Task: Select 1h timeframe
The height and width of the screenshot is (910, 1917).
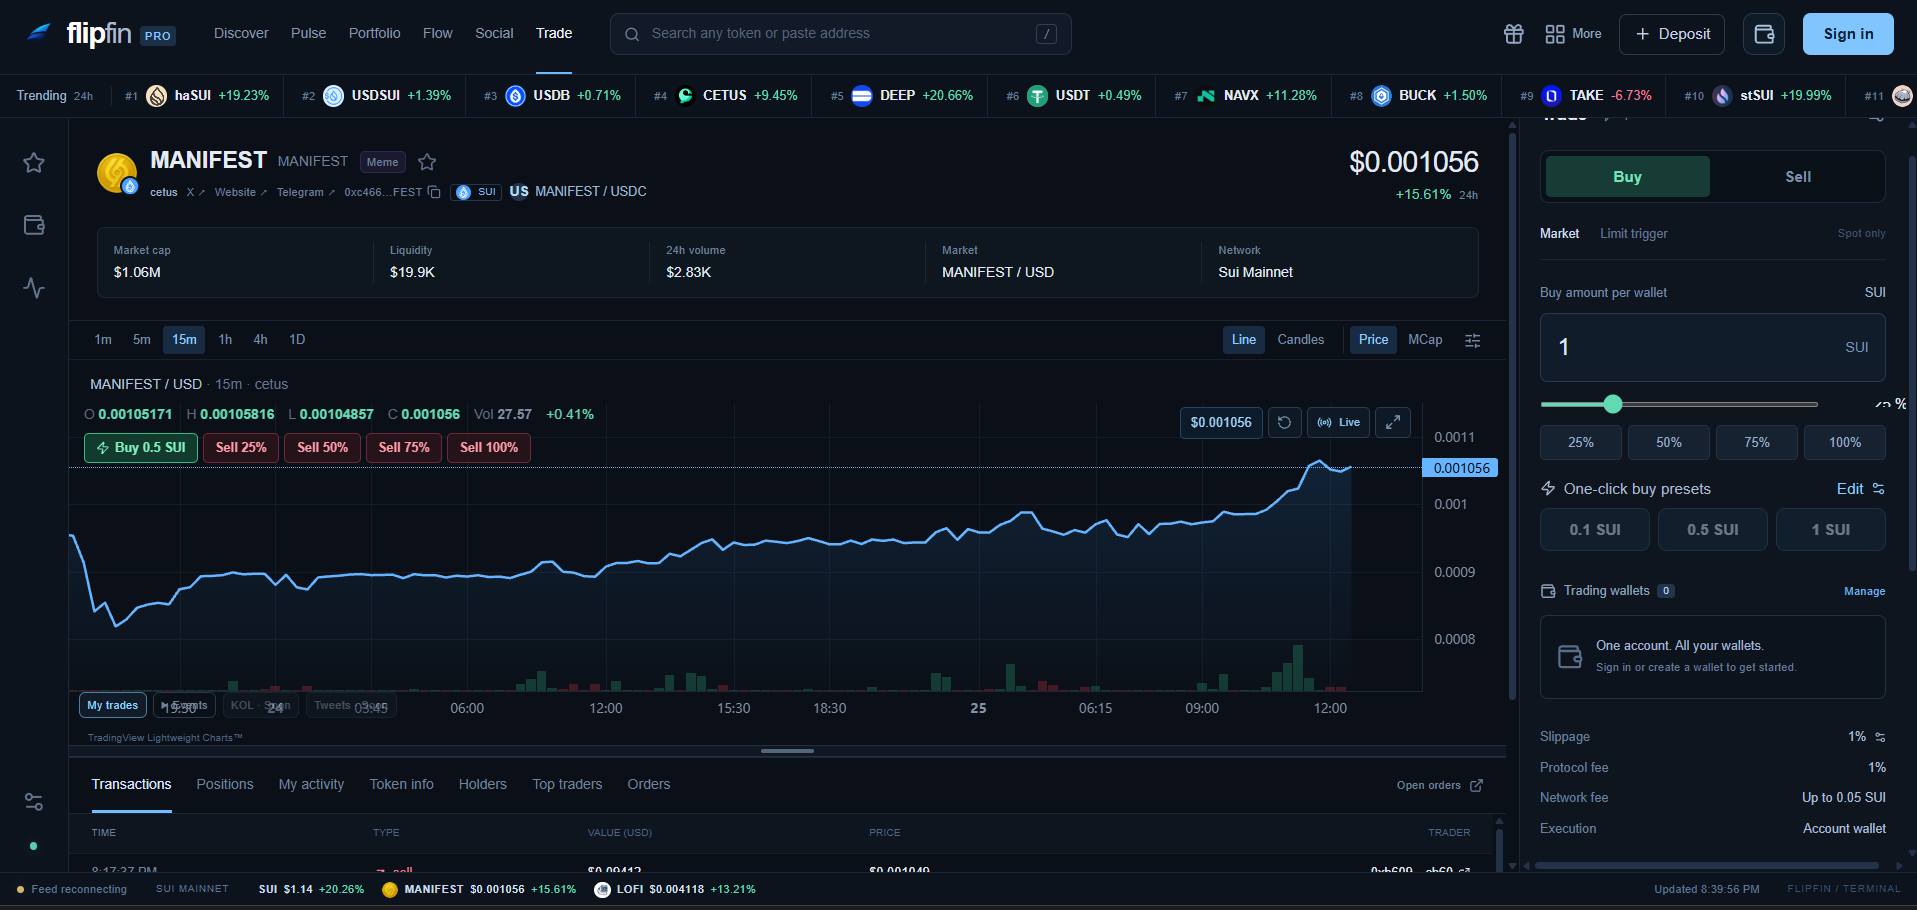Action: [x=226, y=340]
